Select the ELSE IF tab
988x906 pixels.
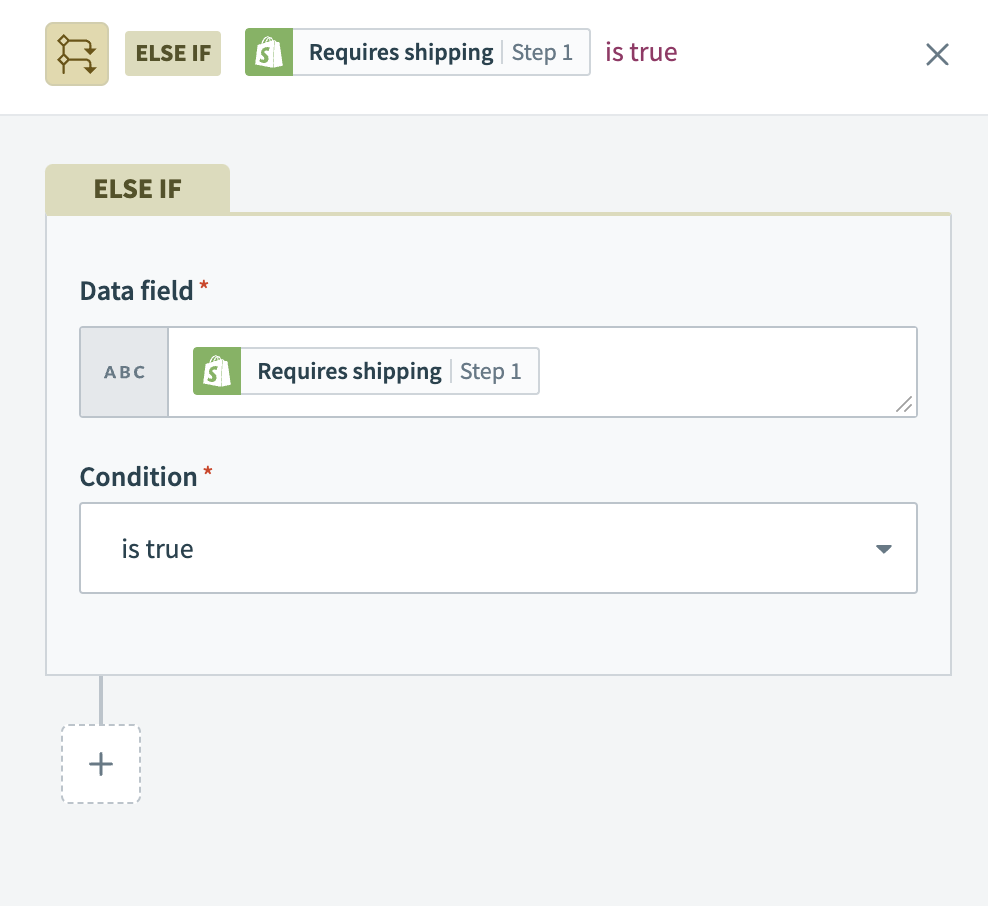(138, 189)
